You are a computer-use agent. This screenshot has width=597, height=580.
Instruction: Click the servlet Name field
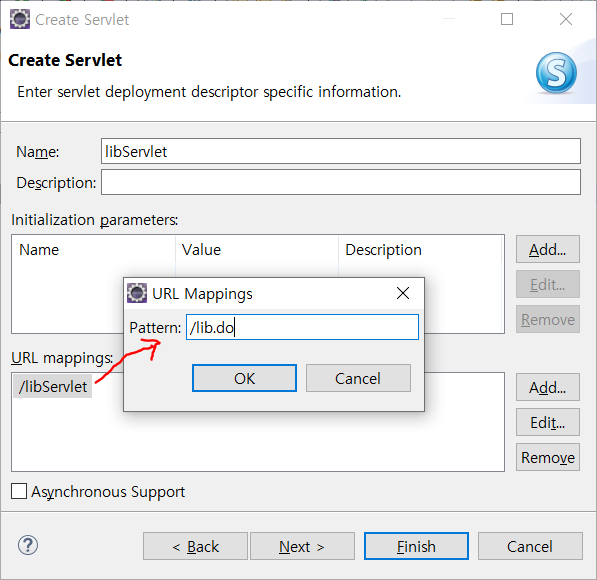(x=341, y=151)
